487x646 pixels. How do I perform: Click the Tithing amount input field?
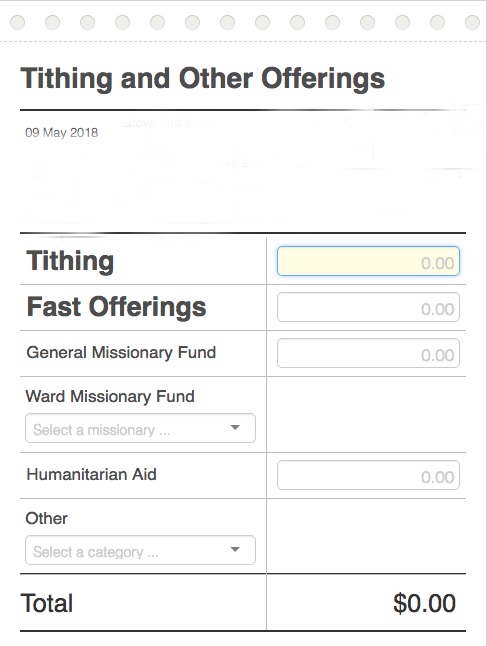(368, 261)
